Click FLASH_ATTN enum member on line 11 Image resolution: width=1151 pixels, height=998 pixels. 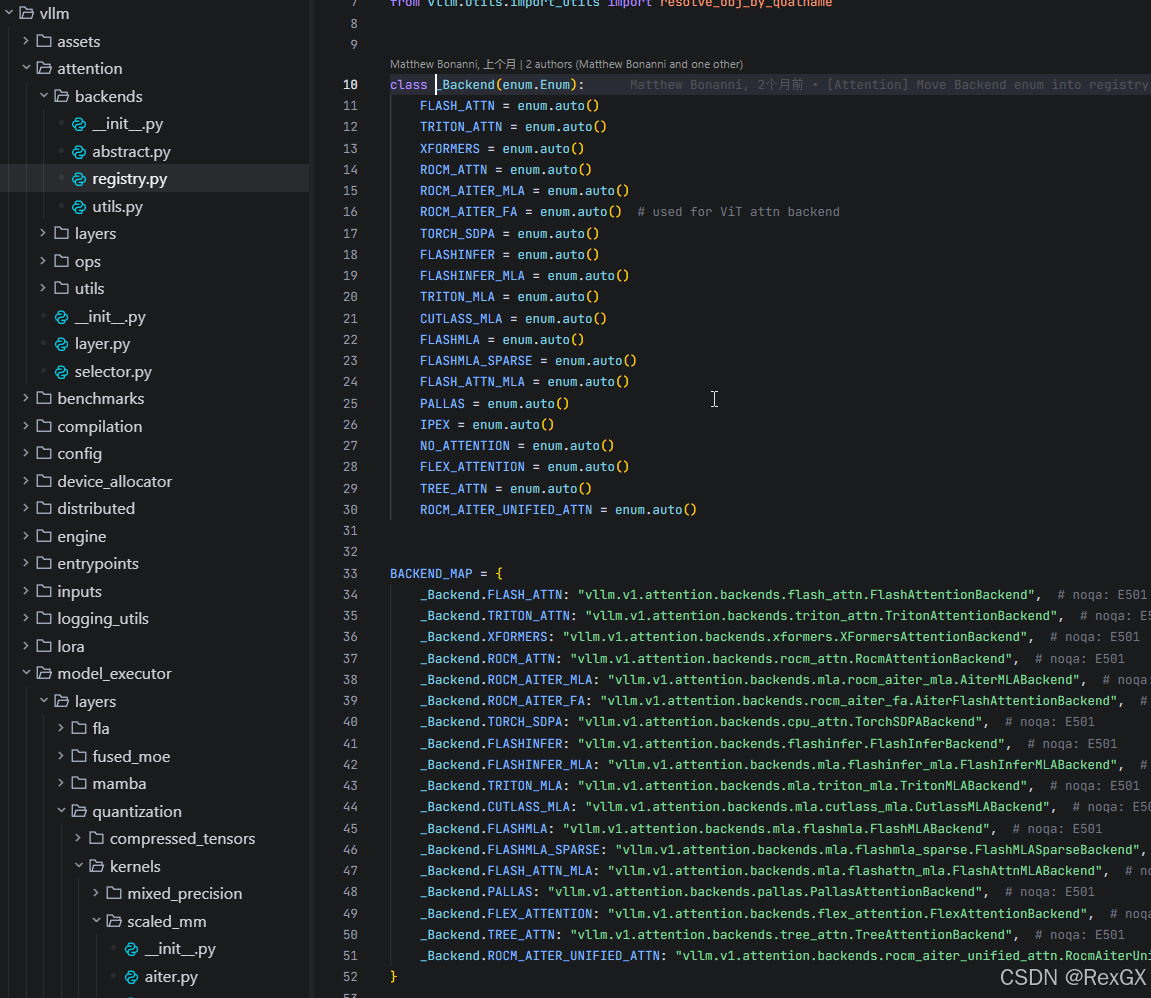point(457,106)
